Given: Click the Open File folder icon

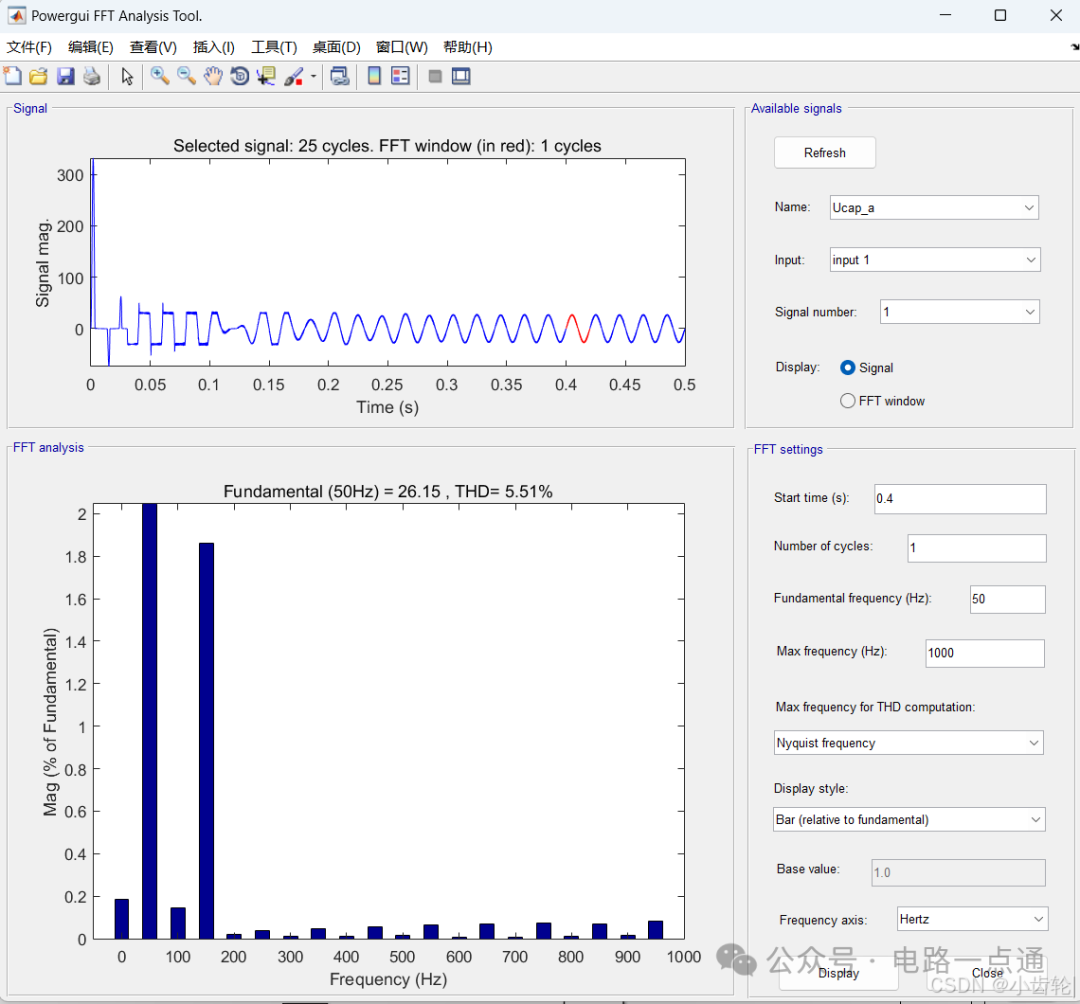Looking at the screenshot, I should coord(38,76).
